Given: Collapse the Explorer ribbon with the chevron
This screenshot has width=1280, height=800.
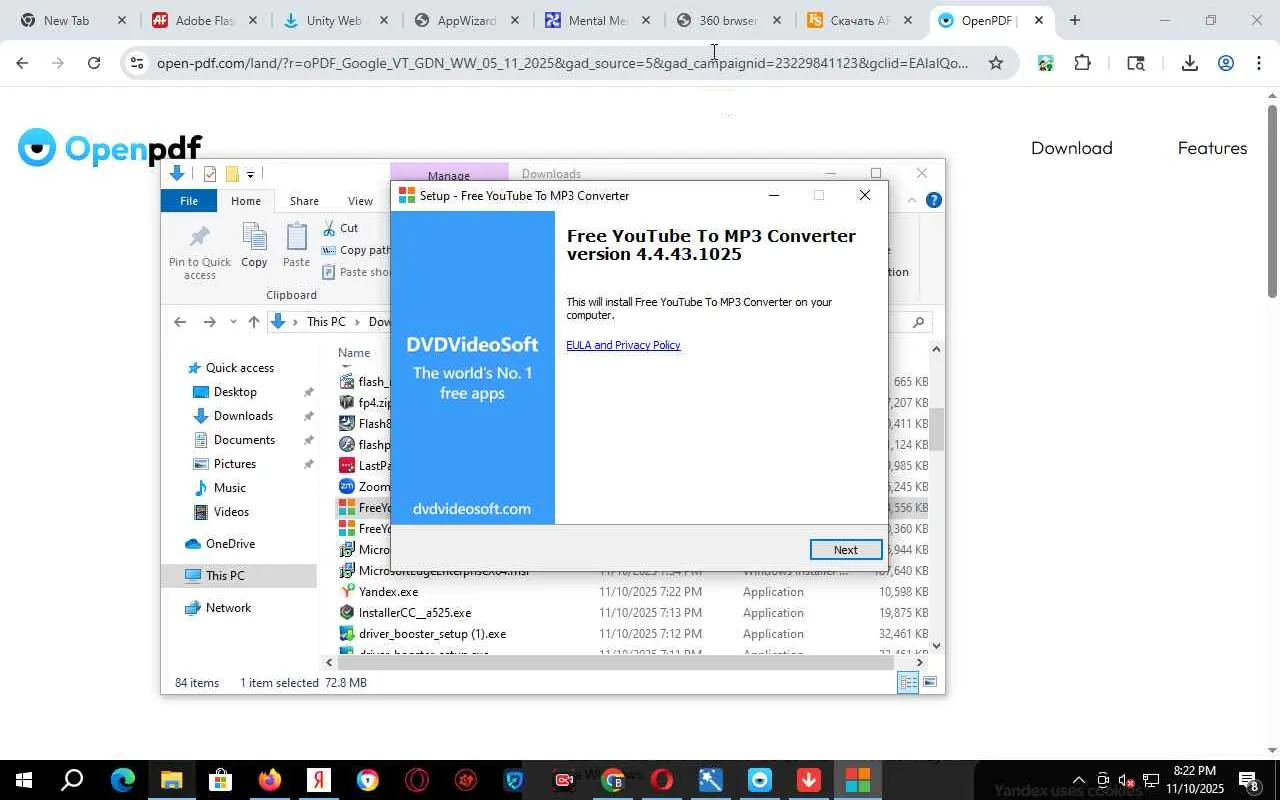Looking at the screenshot, I should (x=911, y=200).
